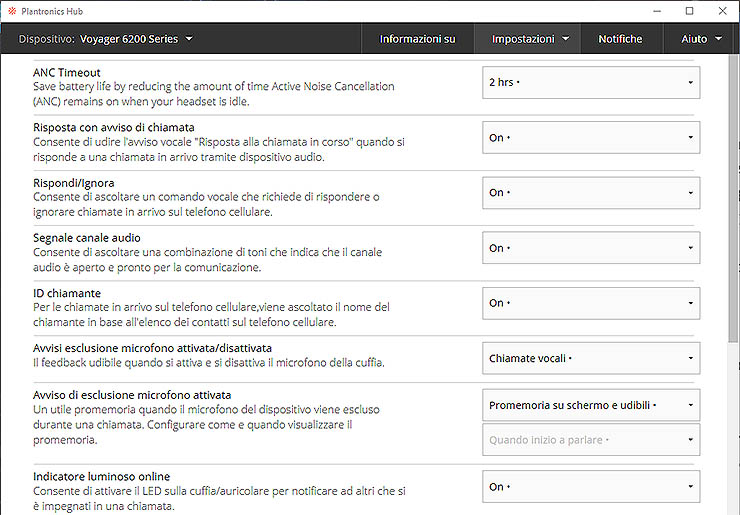Select the Chiamate vocali dropdown
This screenshot has width=740, height=515.
tap(590, 358)
